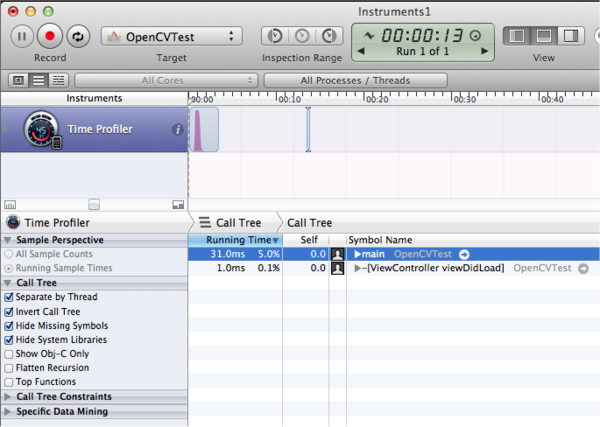
Task: Set inspection range end marker
Action: point(329,36)
